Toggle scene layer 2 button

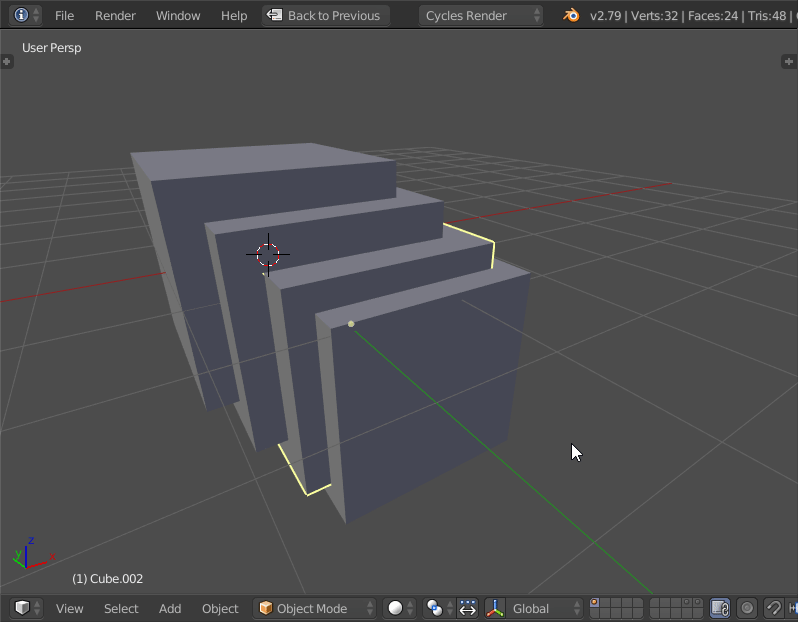pos(605,603)
